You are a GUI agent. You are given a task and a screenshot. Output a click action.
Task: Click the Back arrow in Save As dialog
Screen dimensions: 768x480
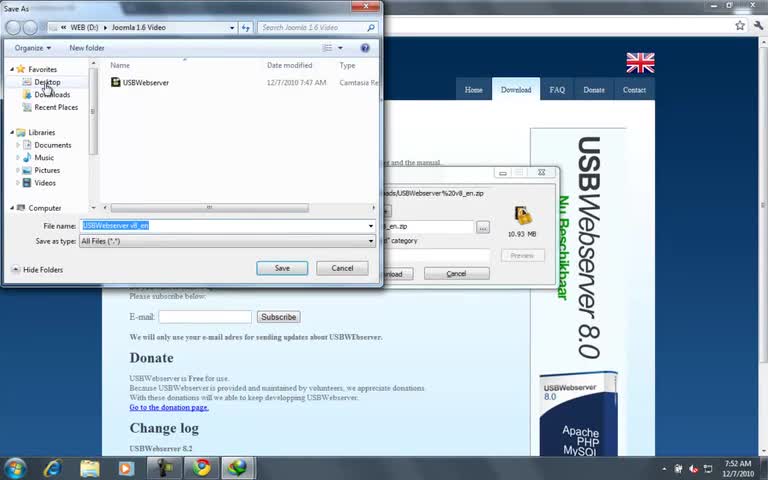pos(13,27)
